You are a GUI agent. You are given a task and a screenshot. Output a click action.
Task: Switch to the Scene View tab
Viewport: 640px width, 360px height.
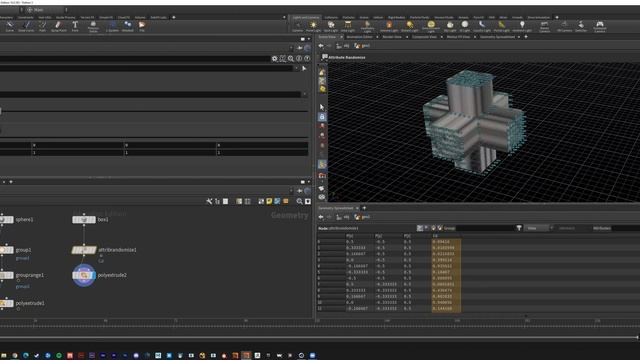click(x=327, y=37)
